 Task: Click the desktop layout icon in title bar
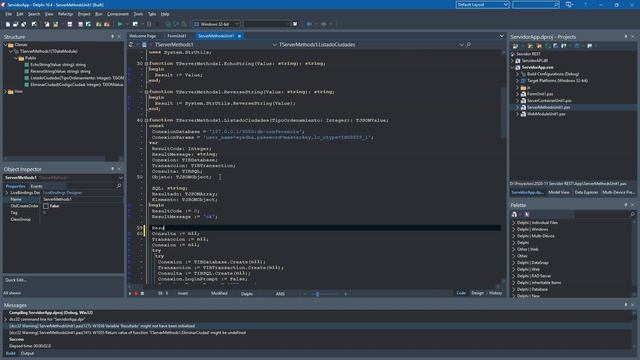(x=569, y=4)
